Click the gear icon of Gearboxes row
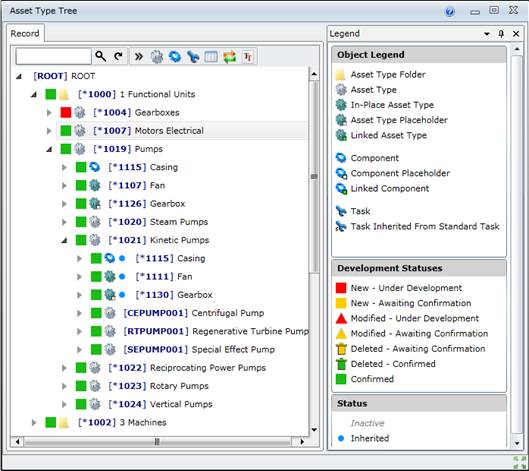The image size is (529, 471). tap(80, 112)
